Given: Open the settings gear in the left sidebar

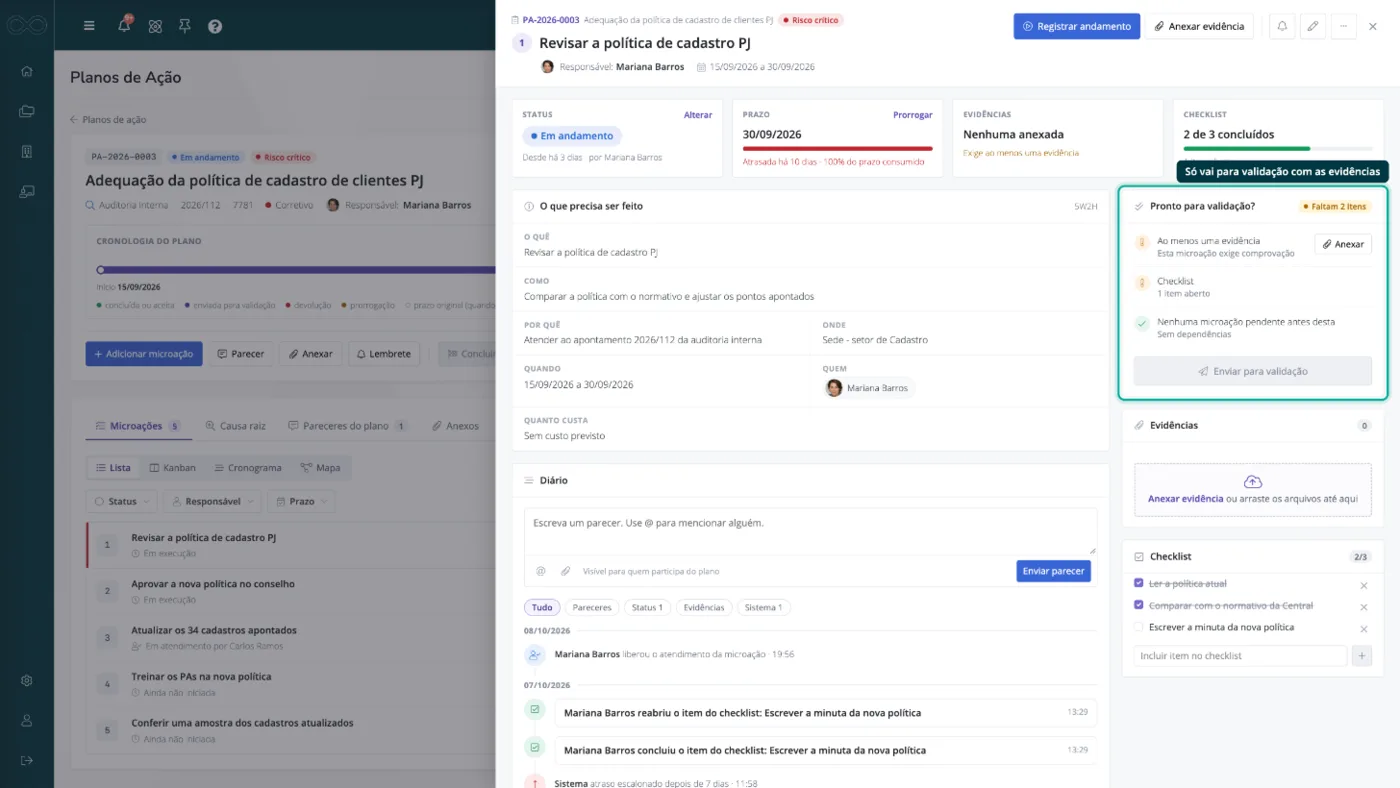Looking at the screenshot, I should point(27,680).
